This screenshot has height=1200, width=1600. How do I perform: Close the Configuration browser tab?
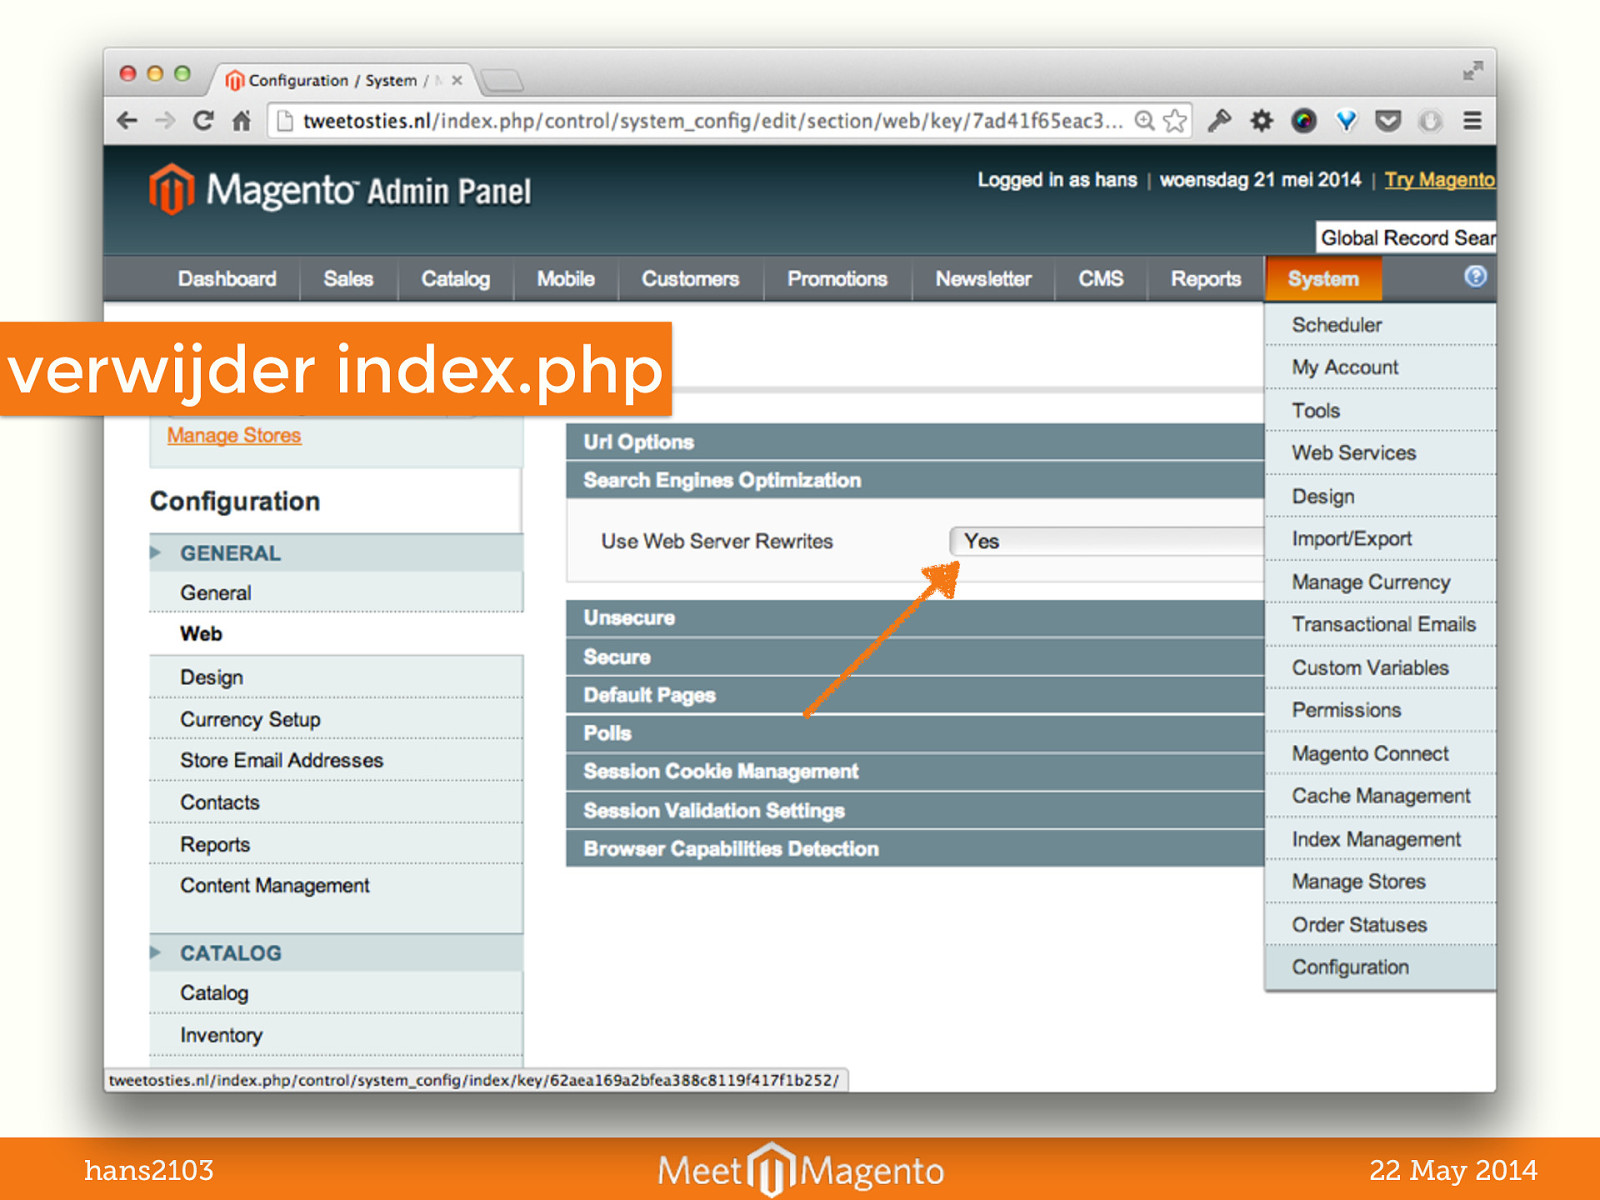[457, 80]
